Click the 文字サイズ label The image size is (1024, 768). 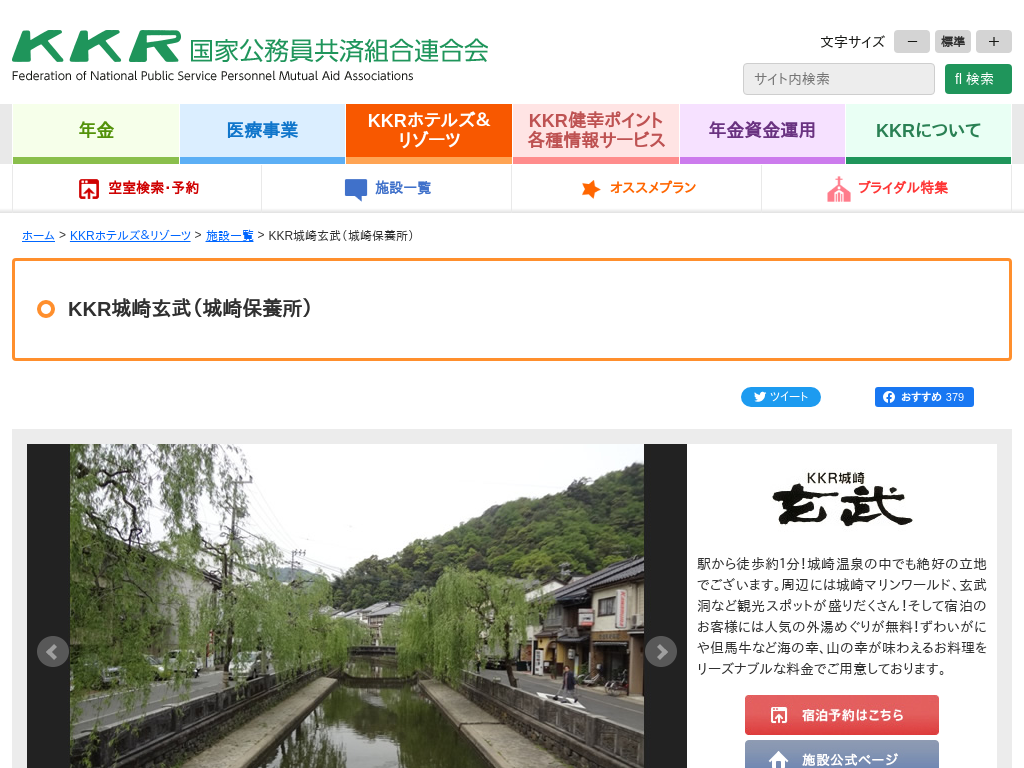[852, 42]
